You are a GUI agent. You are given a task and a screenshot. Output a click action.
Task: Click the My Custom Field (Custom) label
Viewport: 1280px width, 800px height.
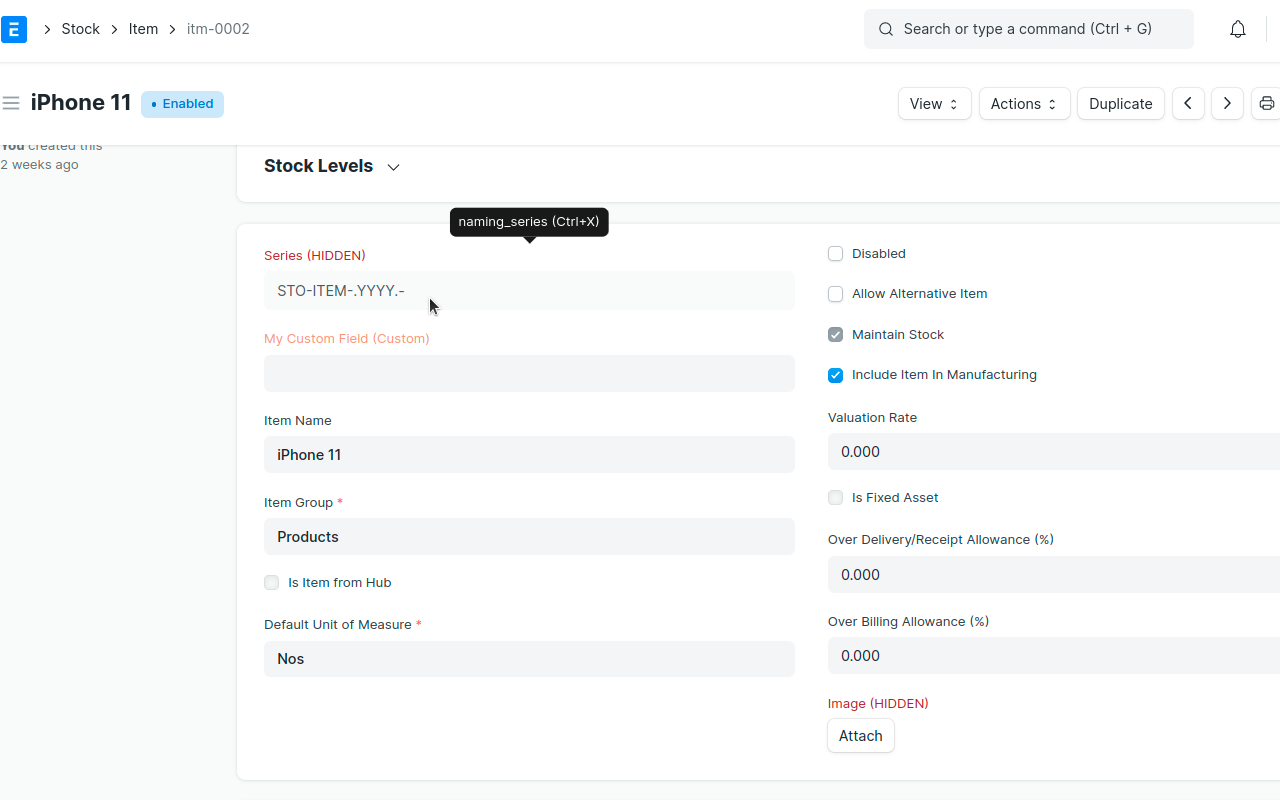(x=347, y=339)
